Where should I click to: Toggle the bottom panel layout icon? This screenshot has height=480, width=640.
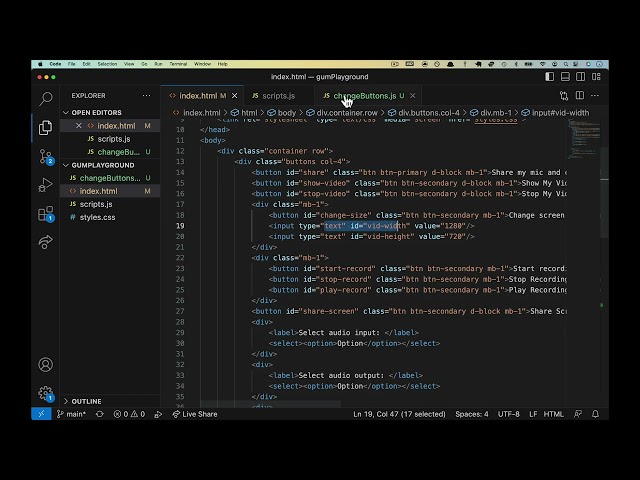(x=565, y=77)
